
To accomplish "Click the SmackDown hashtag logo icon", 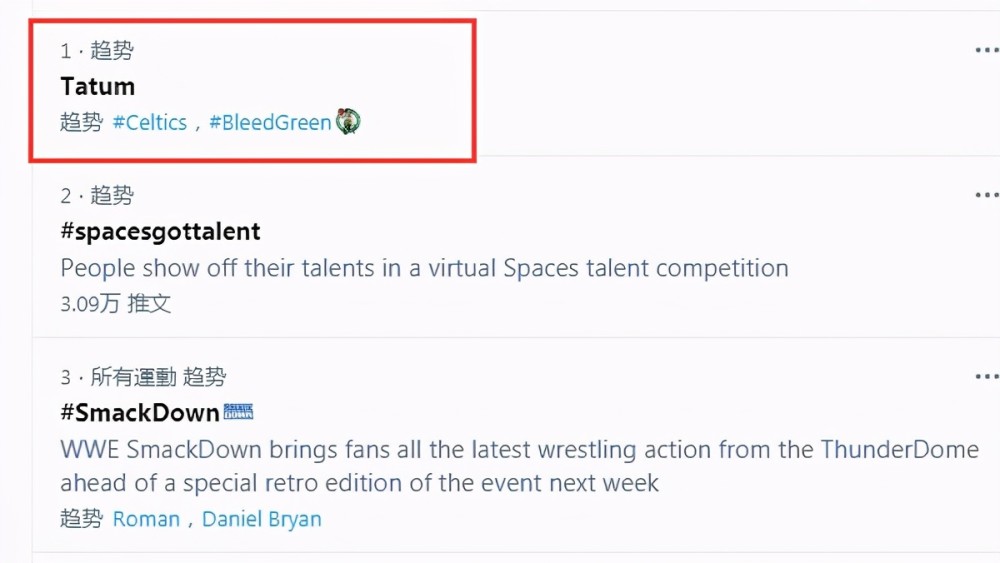I will (239, 412).
